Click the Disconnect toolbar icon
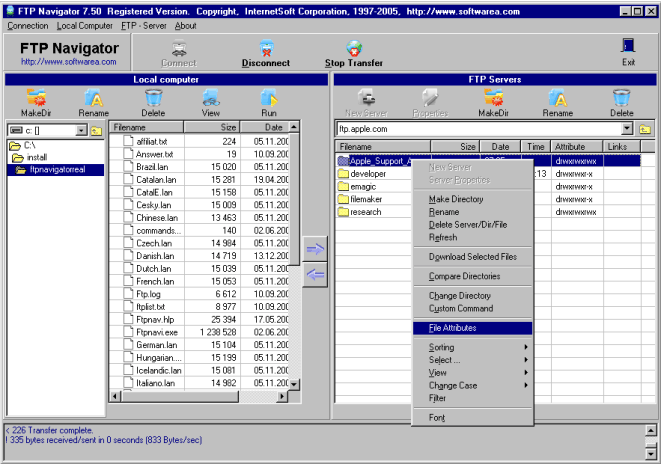 coord(266,49)
